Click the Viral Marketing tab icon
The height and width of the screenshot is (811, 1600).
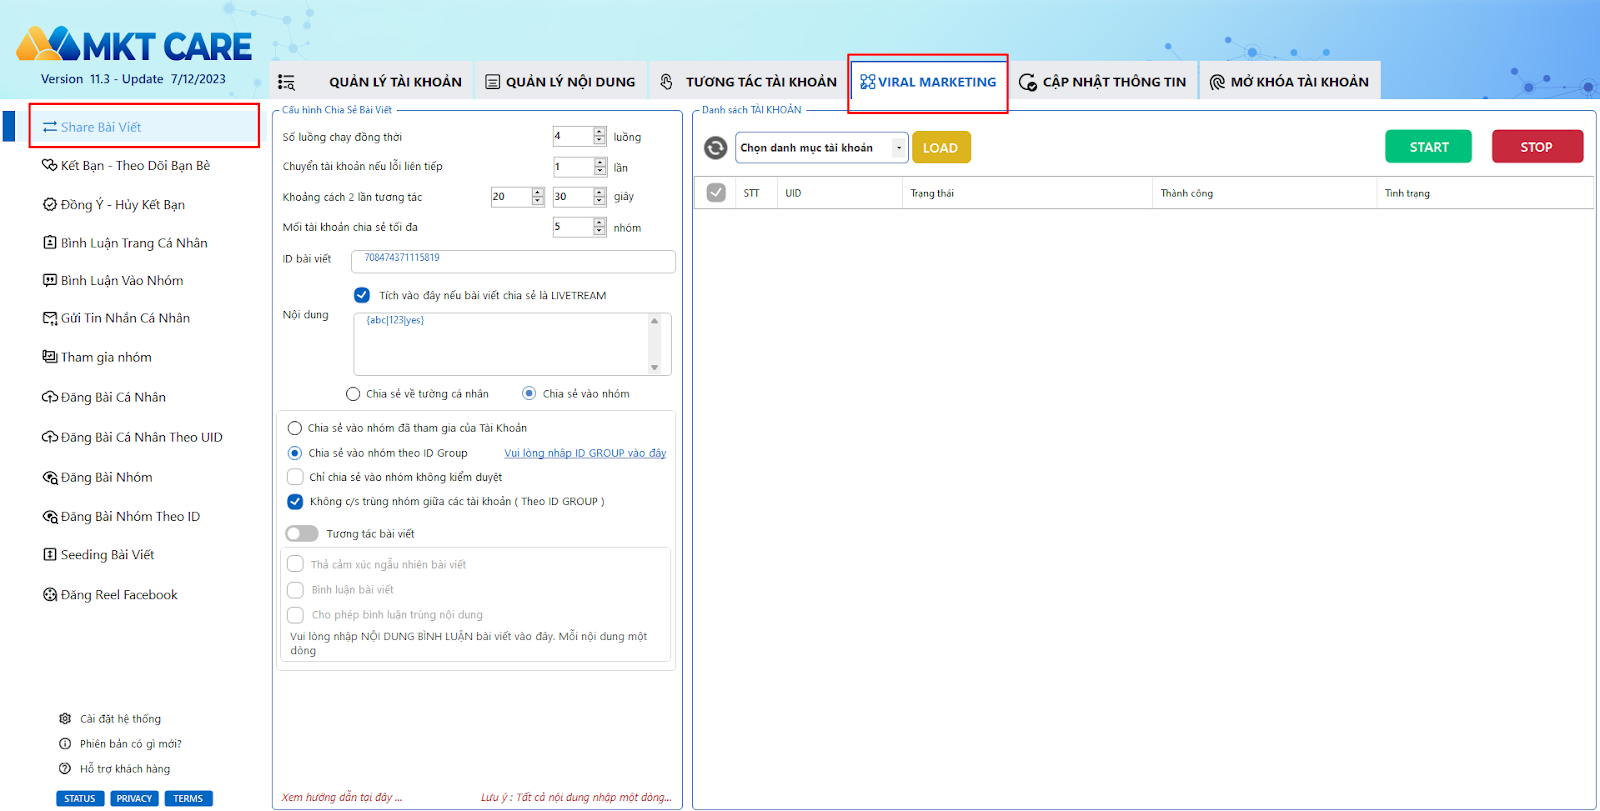click(867, 82)
